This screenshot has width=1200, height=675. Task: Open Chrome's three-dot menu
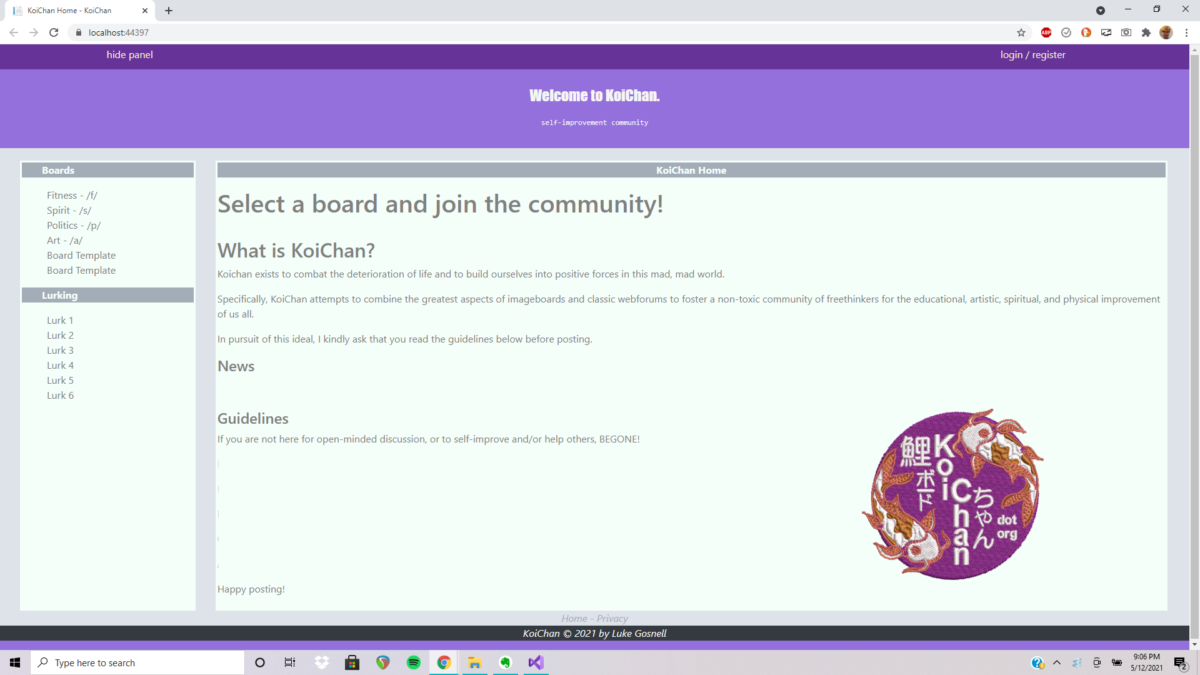pyautogui.click(x=1186, y=32)
